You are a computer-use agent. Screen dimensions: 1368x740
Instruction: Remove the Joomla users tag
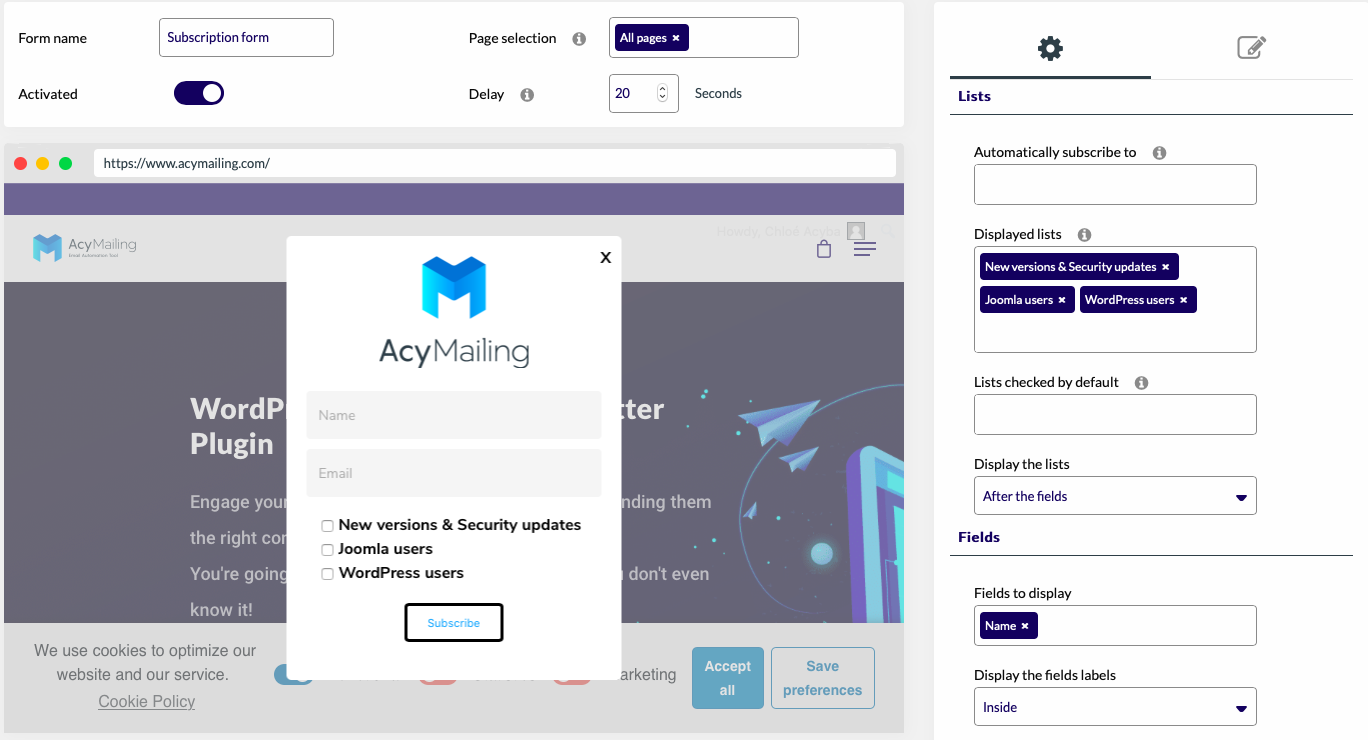pos(1062,300)
